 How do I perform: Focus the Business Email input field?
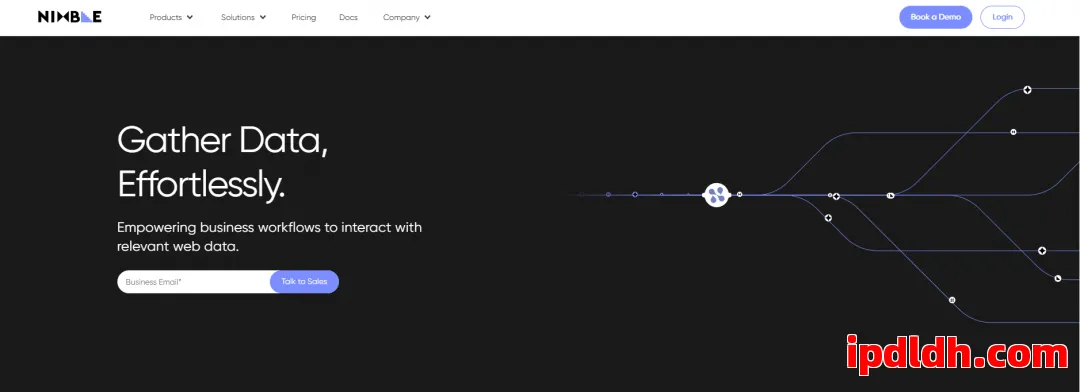click(x=194, y=282)
